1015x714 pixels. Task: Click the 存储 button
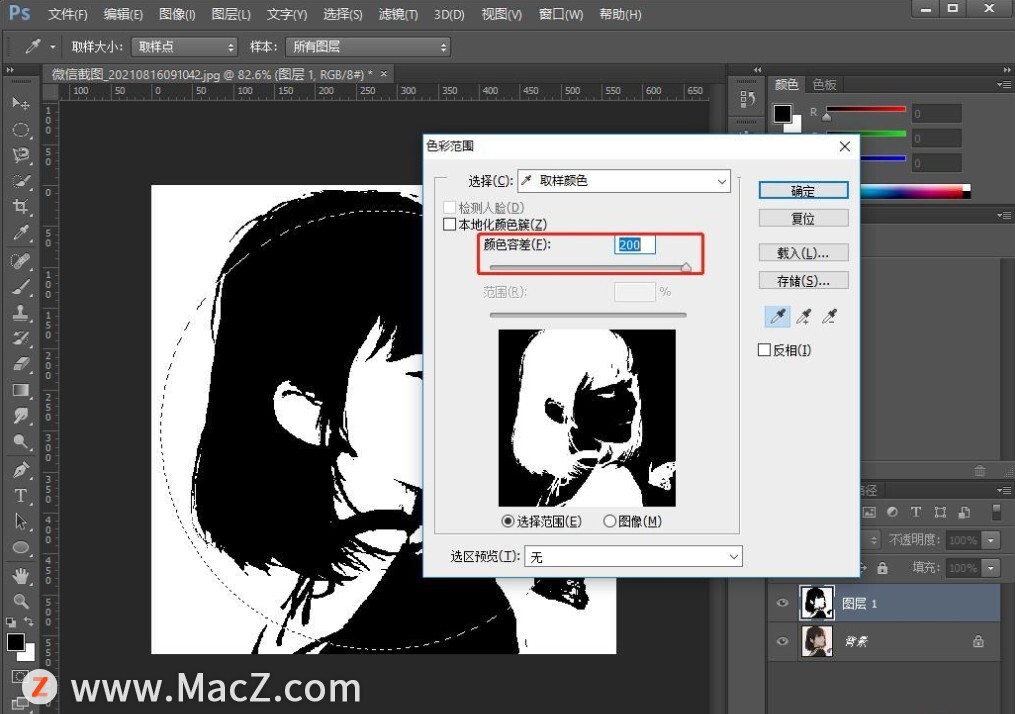point(803,280)
